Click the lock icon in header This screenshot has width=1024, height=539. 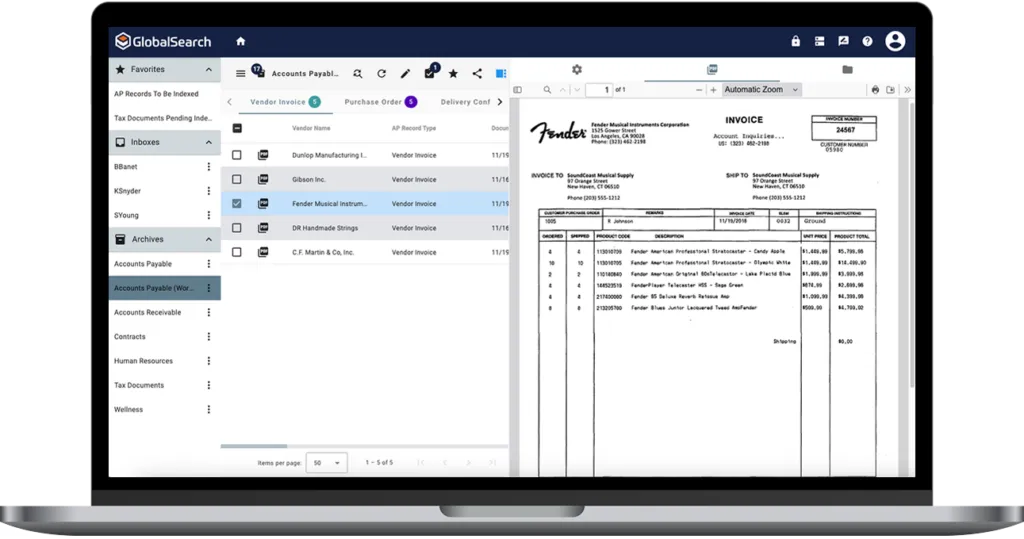795,41
